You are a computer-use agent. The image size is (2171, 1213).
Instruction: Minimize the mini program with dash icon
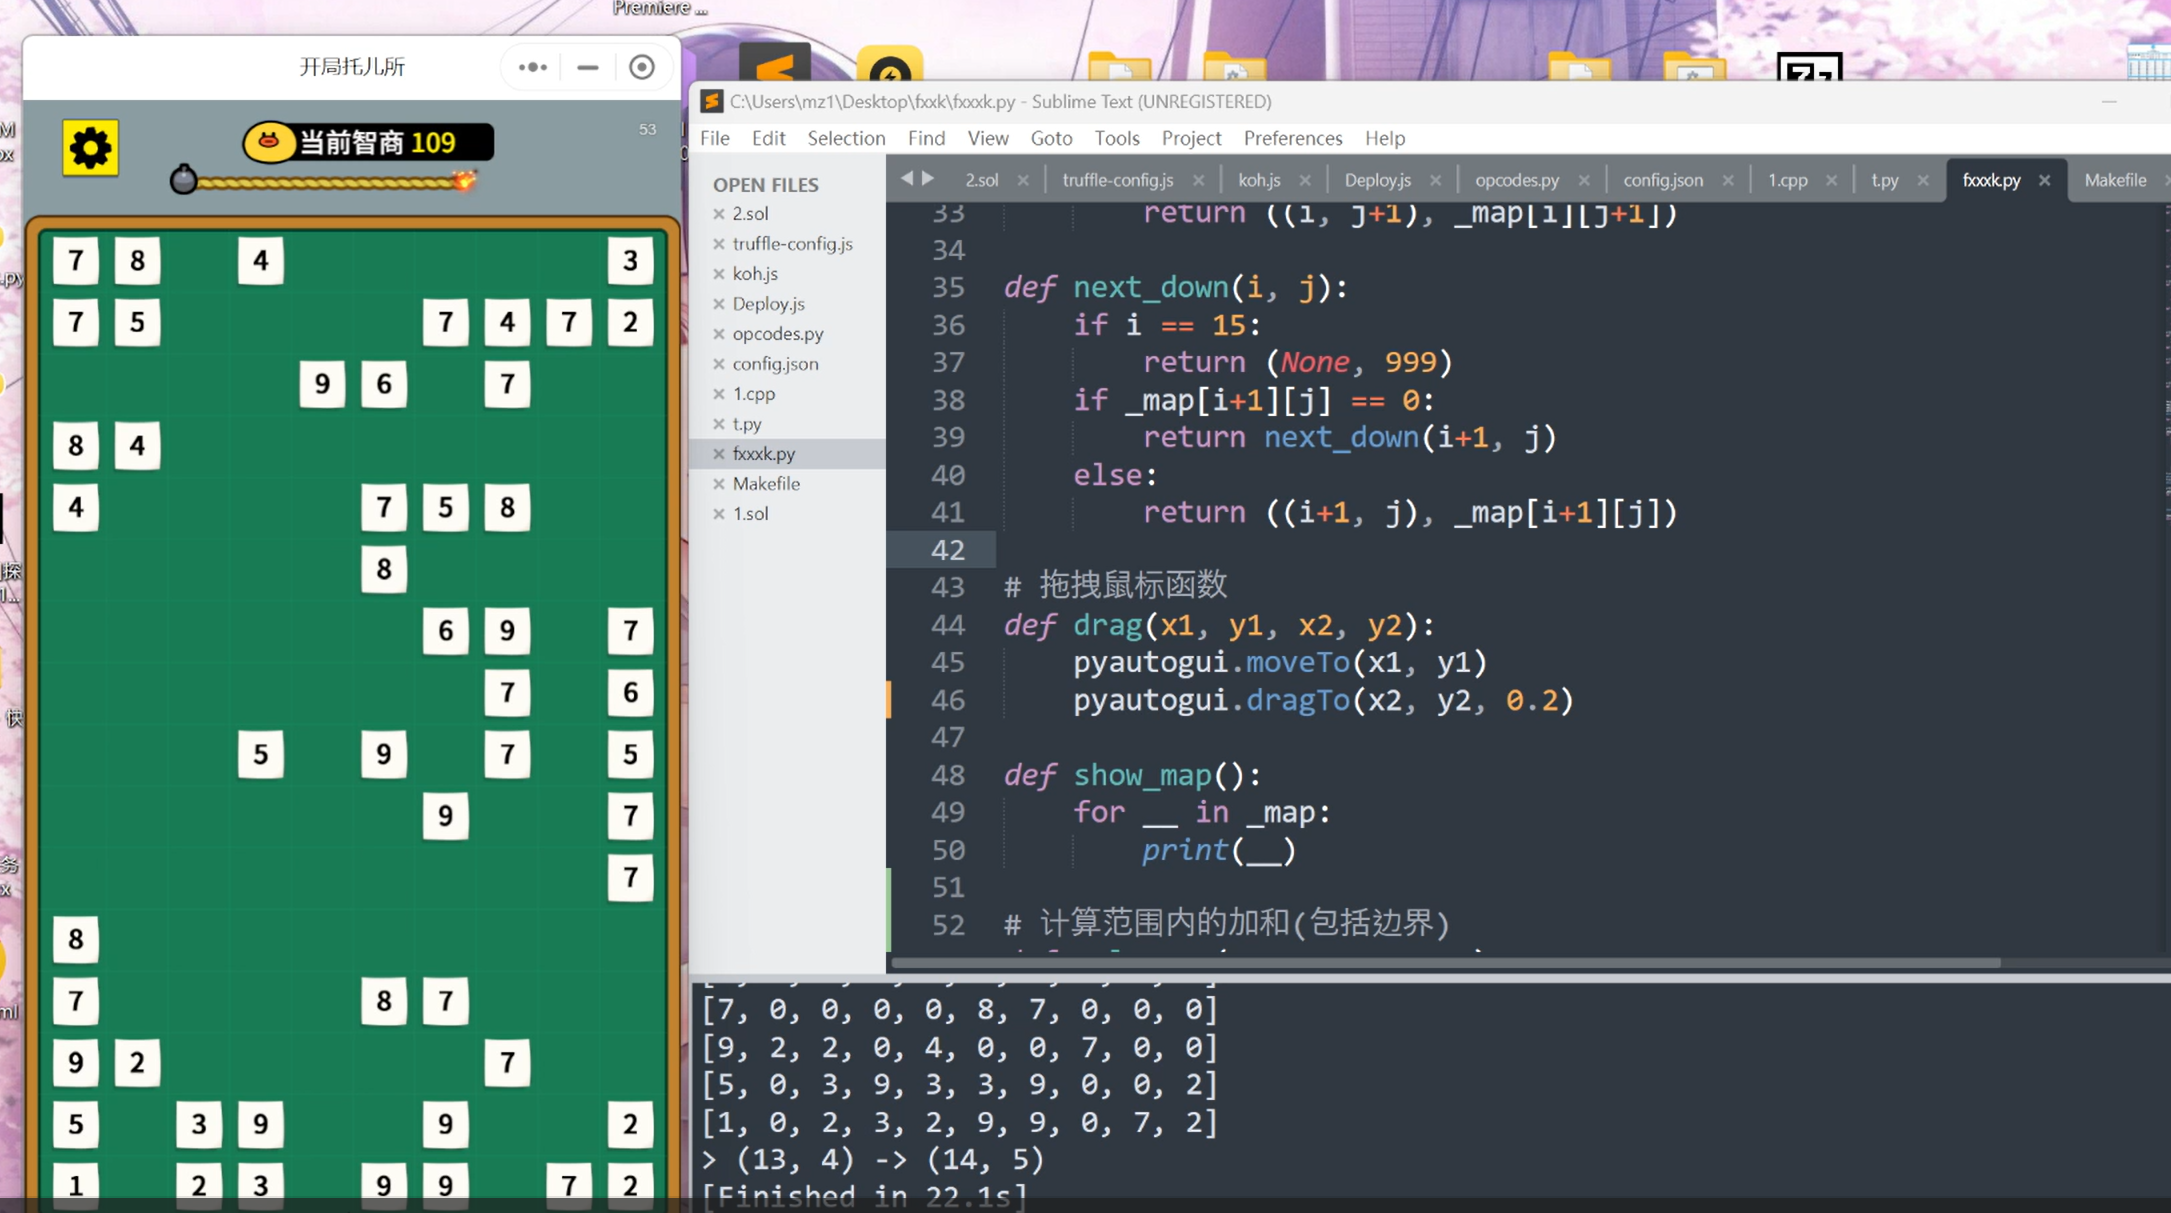[x=588, y=67]
